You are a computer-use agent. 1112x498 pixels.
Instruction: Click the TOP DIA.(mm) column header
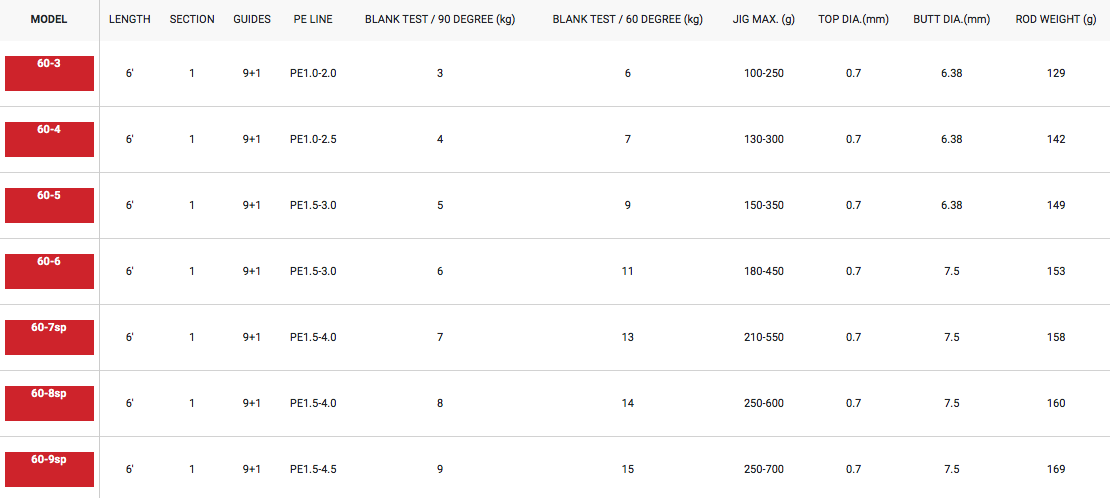853,20
